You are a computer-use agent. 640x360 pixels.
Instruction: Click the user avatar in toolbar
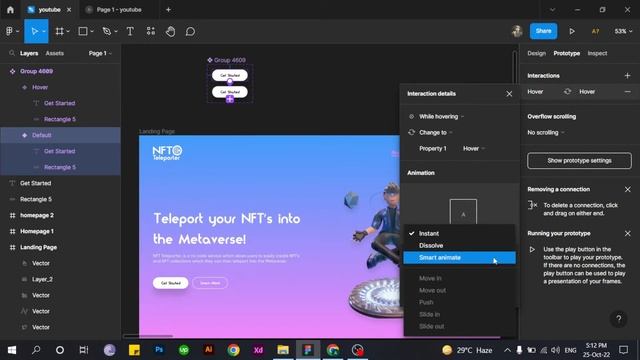(x=517, y=31)
